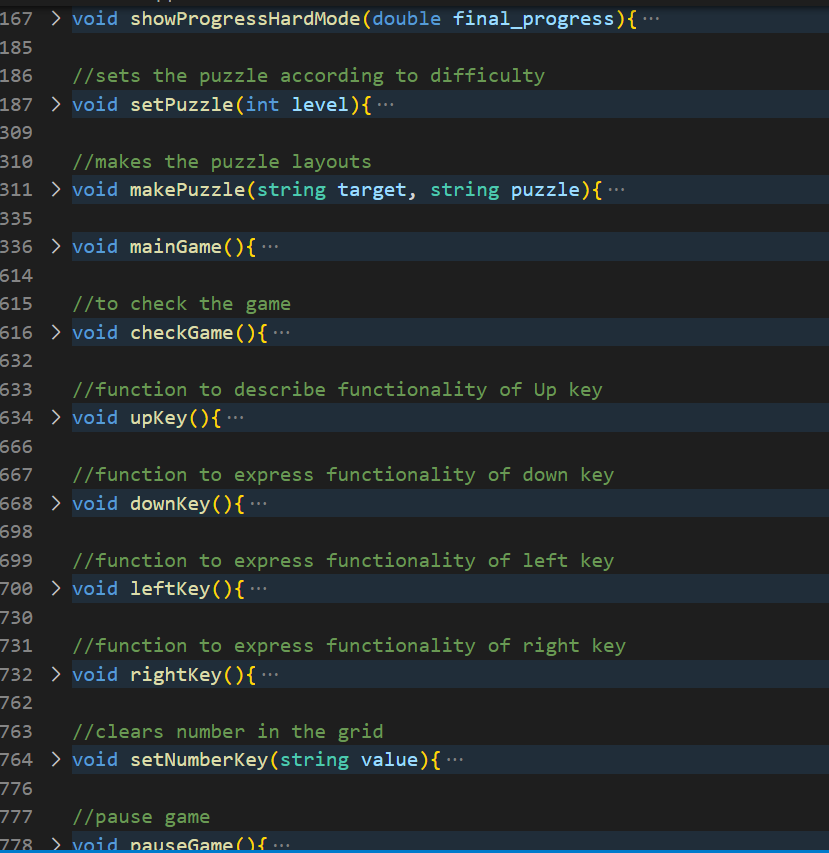The width and height of the screenshot is (829, 853).
Task: Click the collapsed code ellipsis on makePuzzle line
Action: [x=618, y=190]
